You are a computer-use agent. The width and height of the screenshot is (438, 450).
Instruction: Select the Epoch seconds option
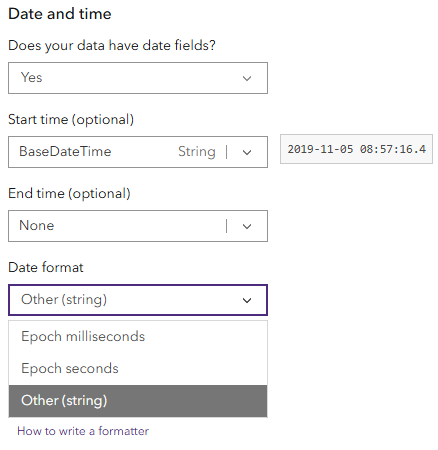138,369
